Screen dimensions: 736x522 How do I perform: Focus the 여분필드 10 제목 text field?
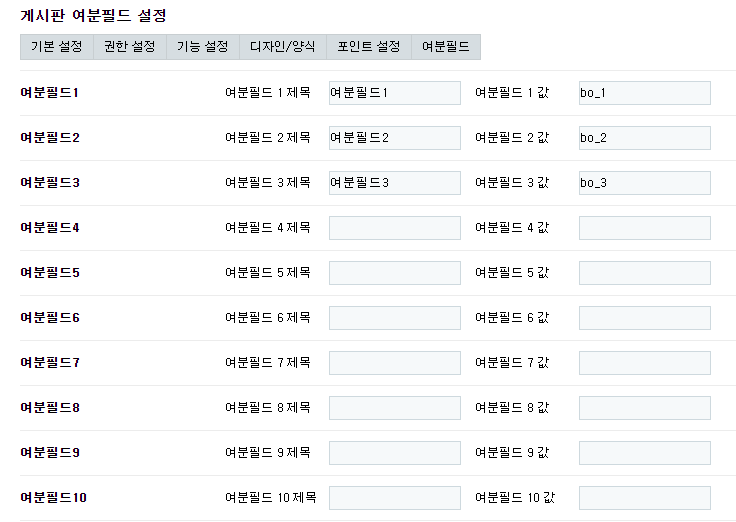[394, 498]
